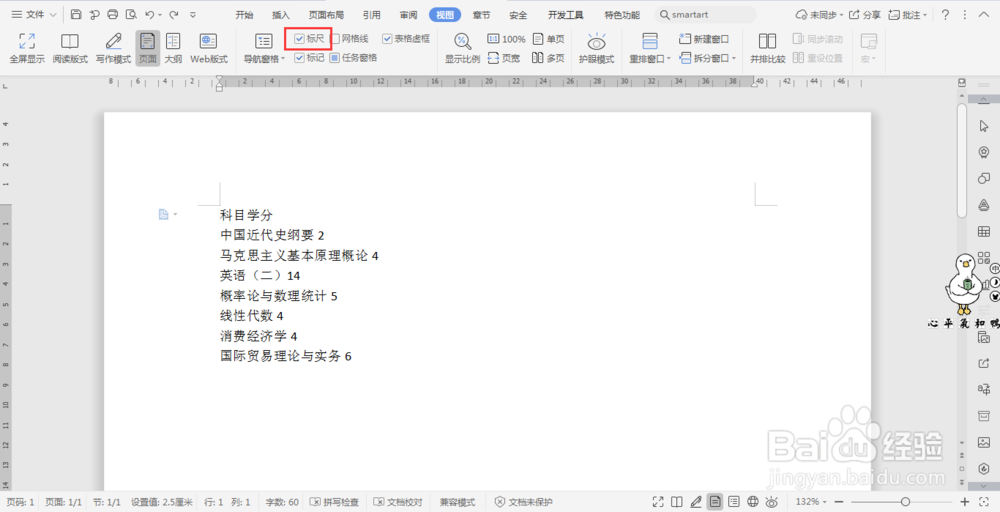Click the zoom slider handle

point(905,502)
